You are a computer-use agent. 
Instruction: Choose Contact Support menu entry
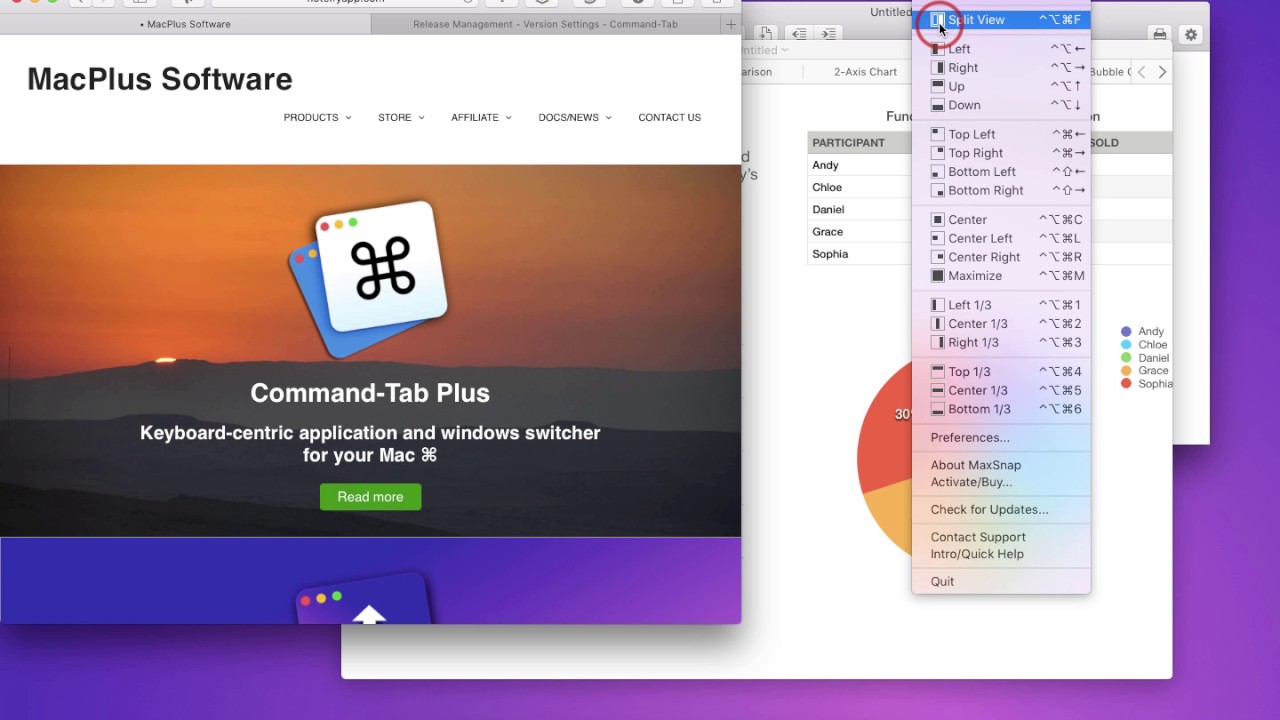[1001, 537]
